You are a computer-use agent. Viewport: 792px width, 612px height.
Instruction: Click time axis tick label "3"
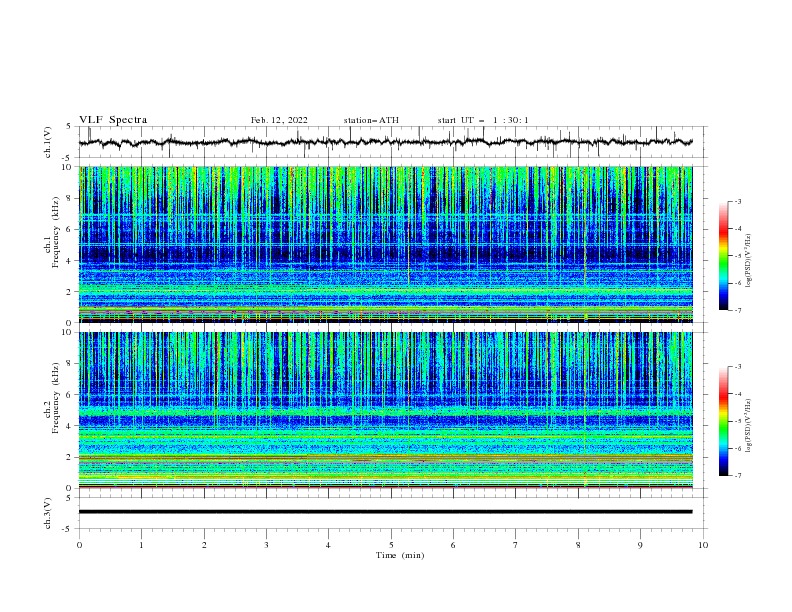[x=266, y=545]
